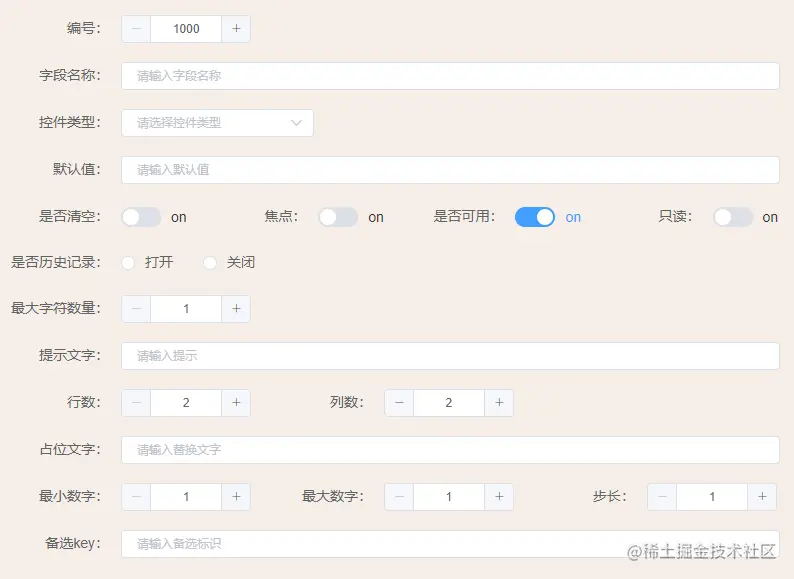
Task: Click the 步长 number field
Action: tap(712, 496)
